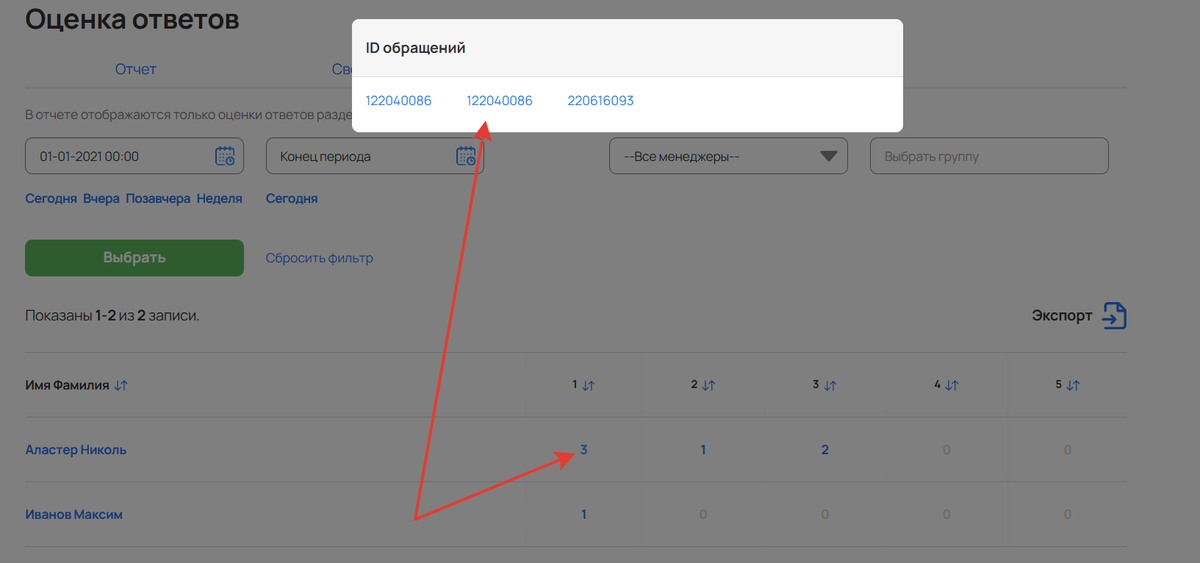This screenshot has height=563, width=1200.
Task: Click the Выбрать группу field
Action: 989,156
